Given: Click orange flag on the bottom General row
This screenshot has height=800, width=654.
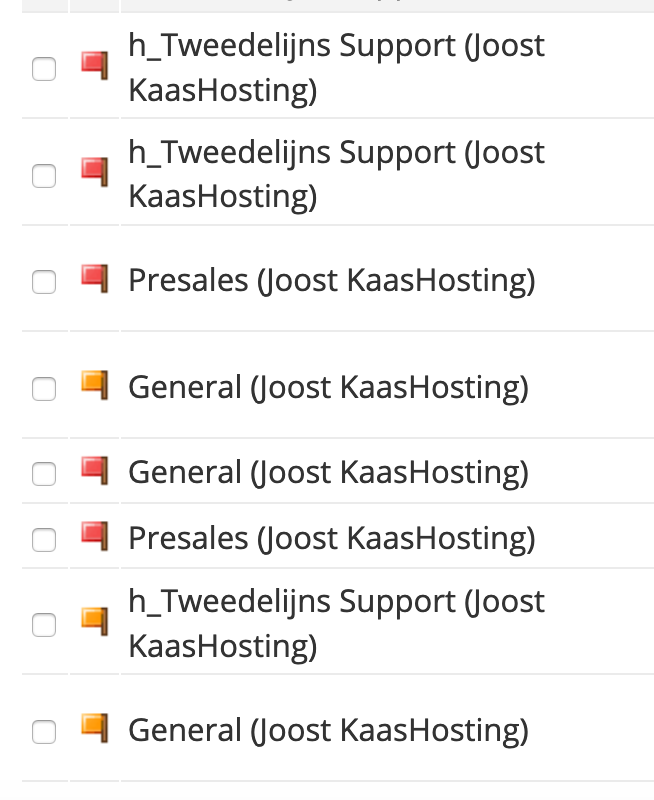Looking at the screenshot, I should [94, 728].
